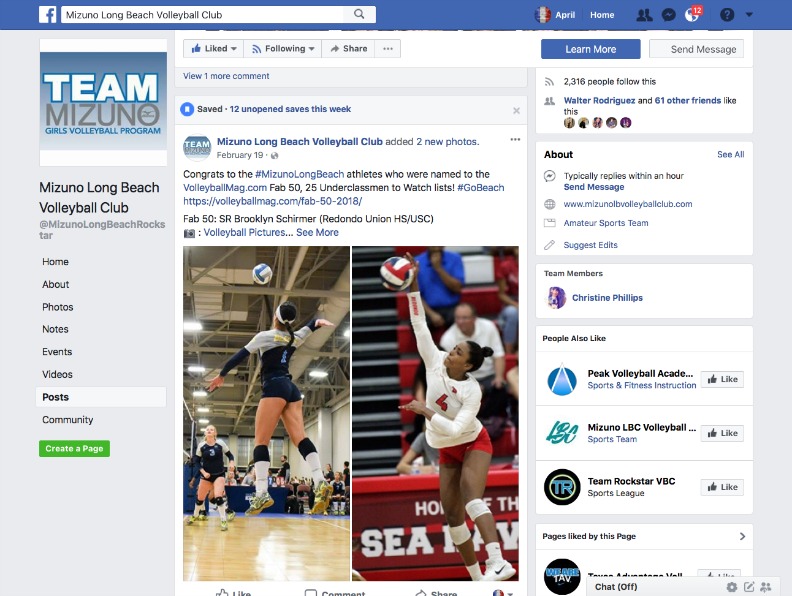Like Peak Volleyball Academy page

[x=722, y=379]
